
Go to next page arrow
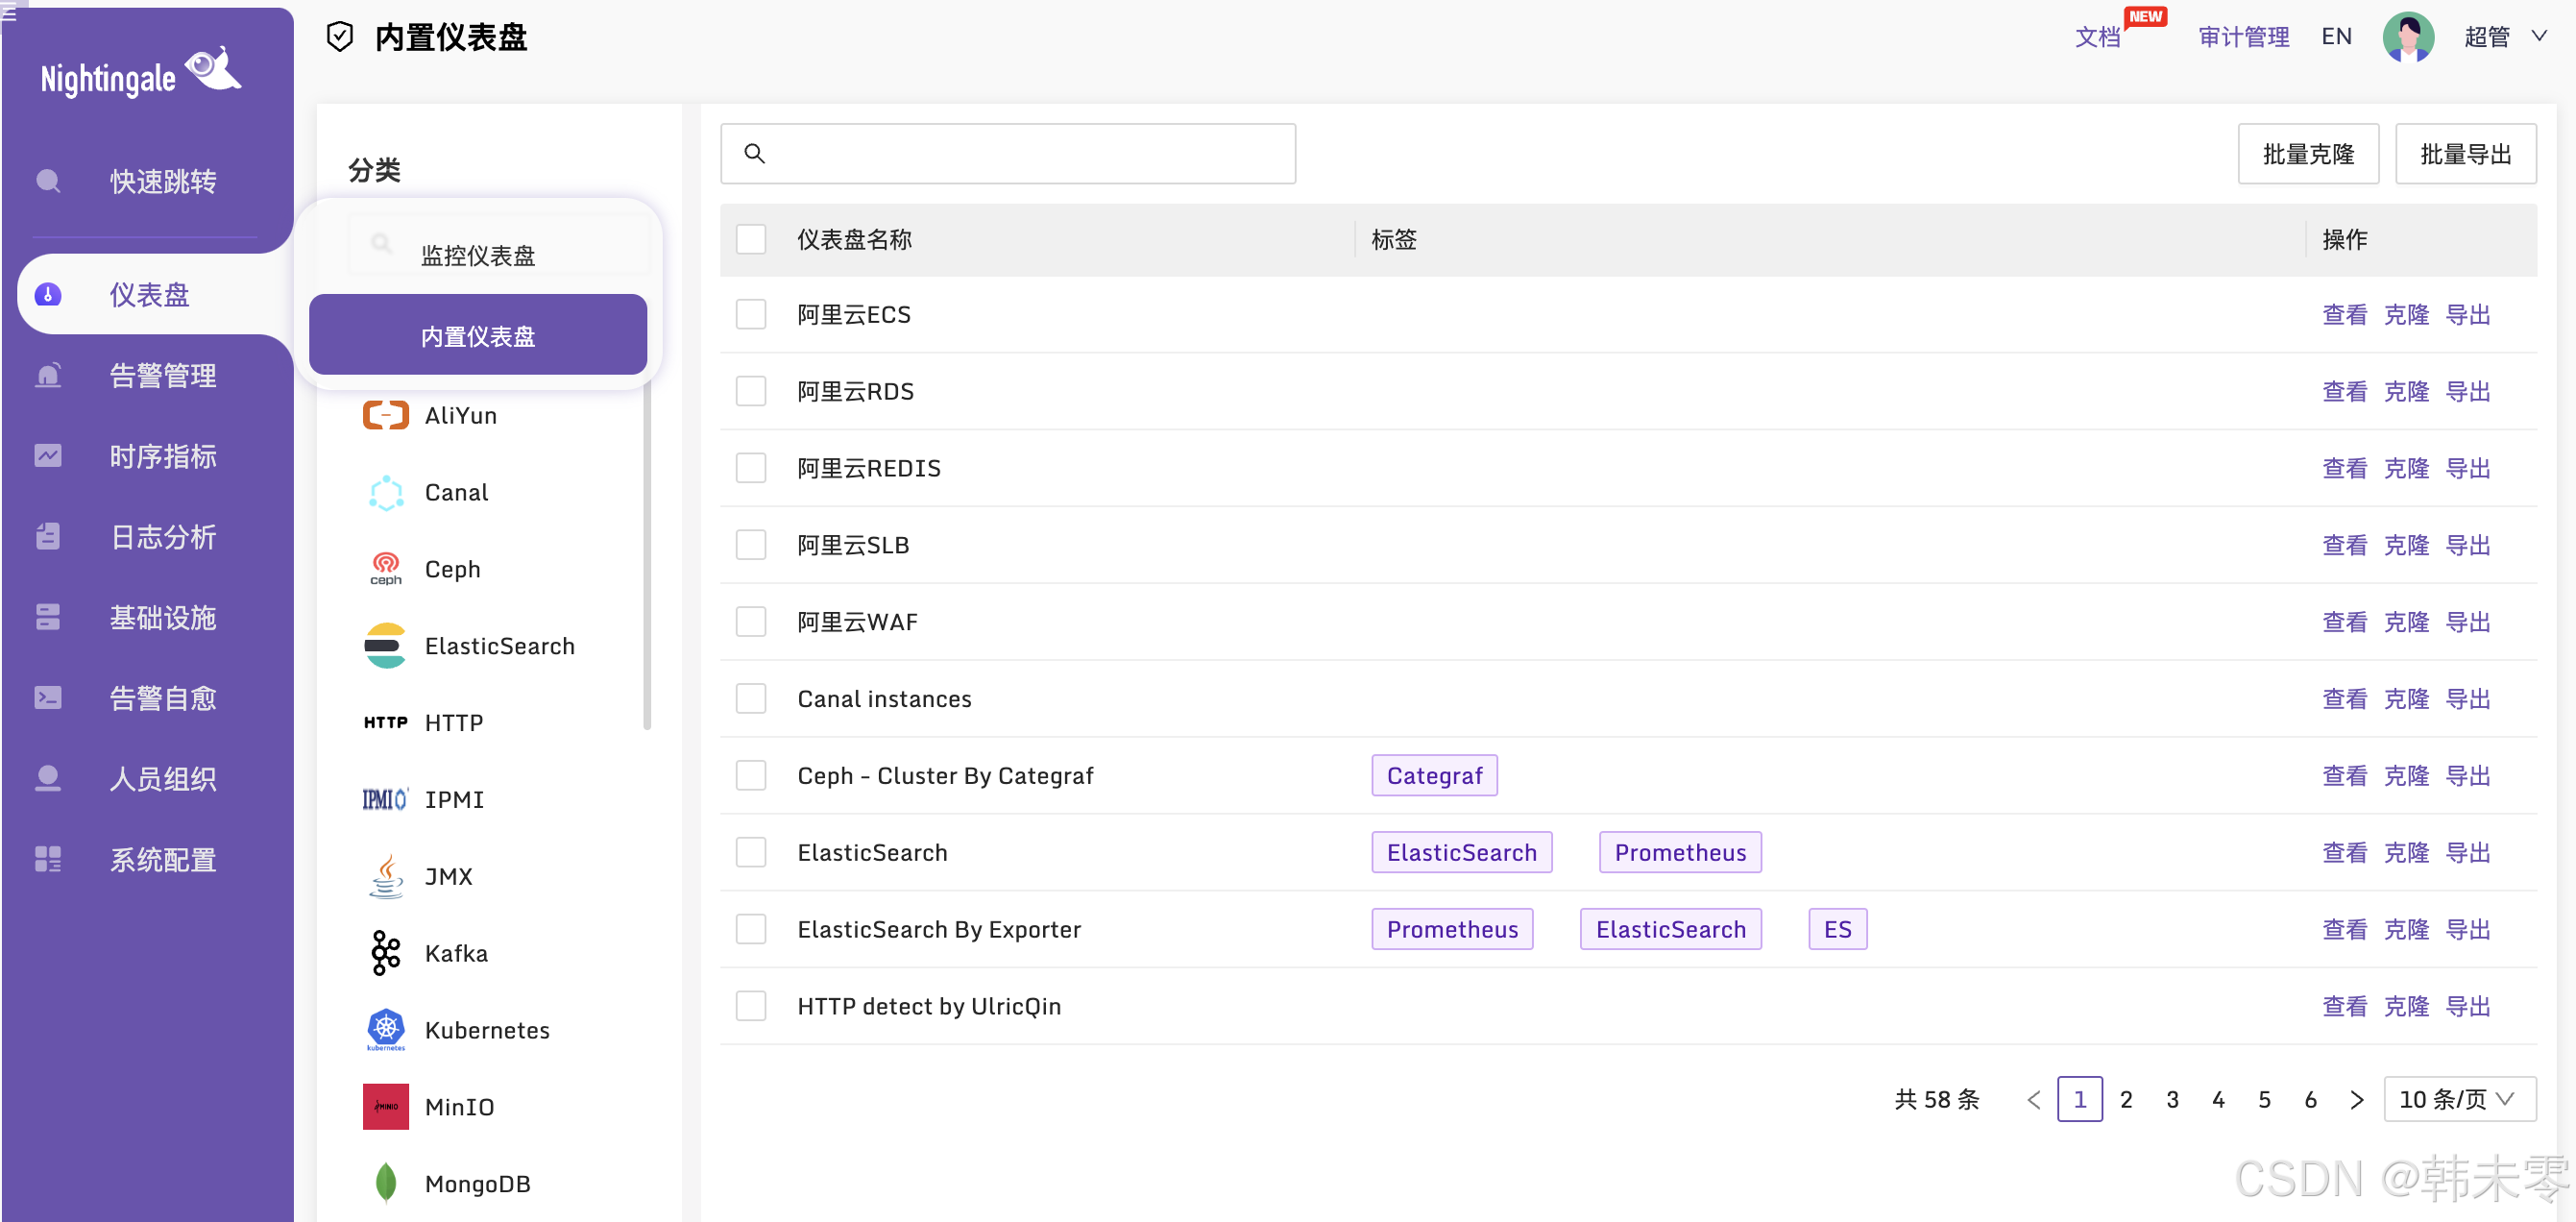2356,1099
